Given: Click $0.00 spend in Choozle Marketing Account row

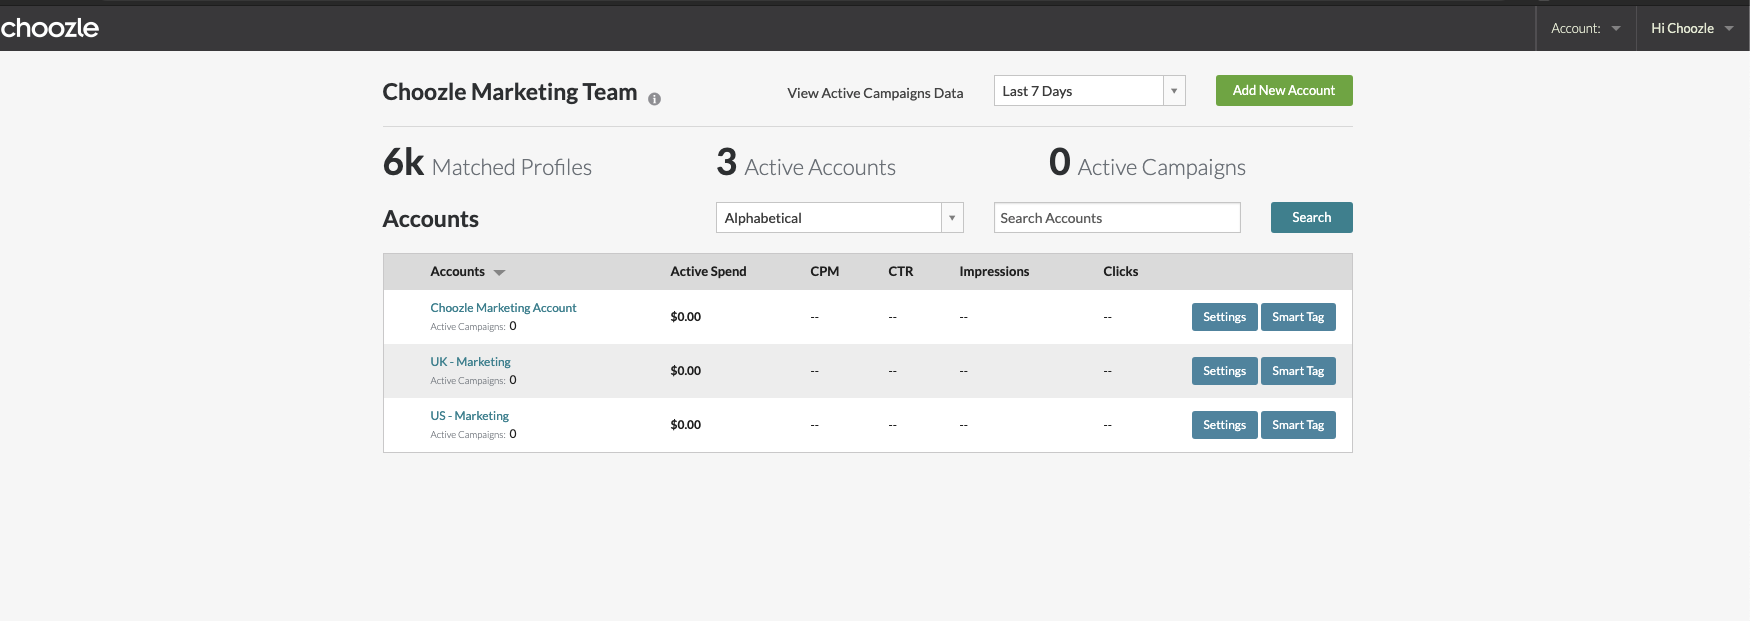Looking at the screenshot, I should (685, 317).
